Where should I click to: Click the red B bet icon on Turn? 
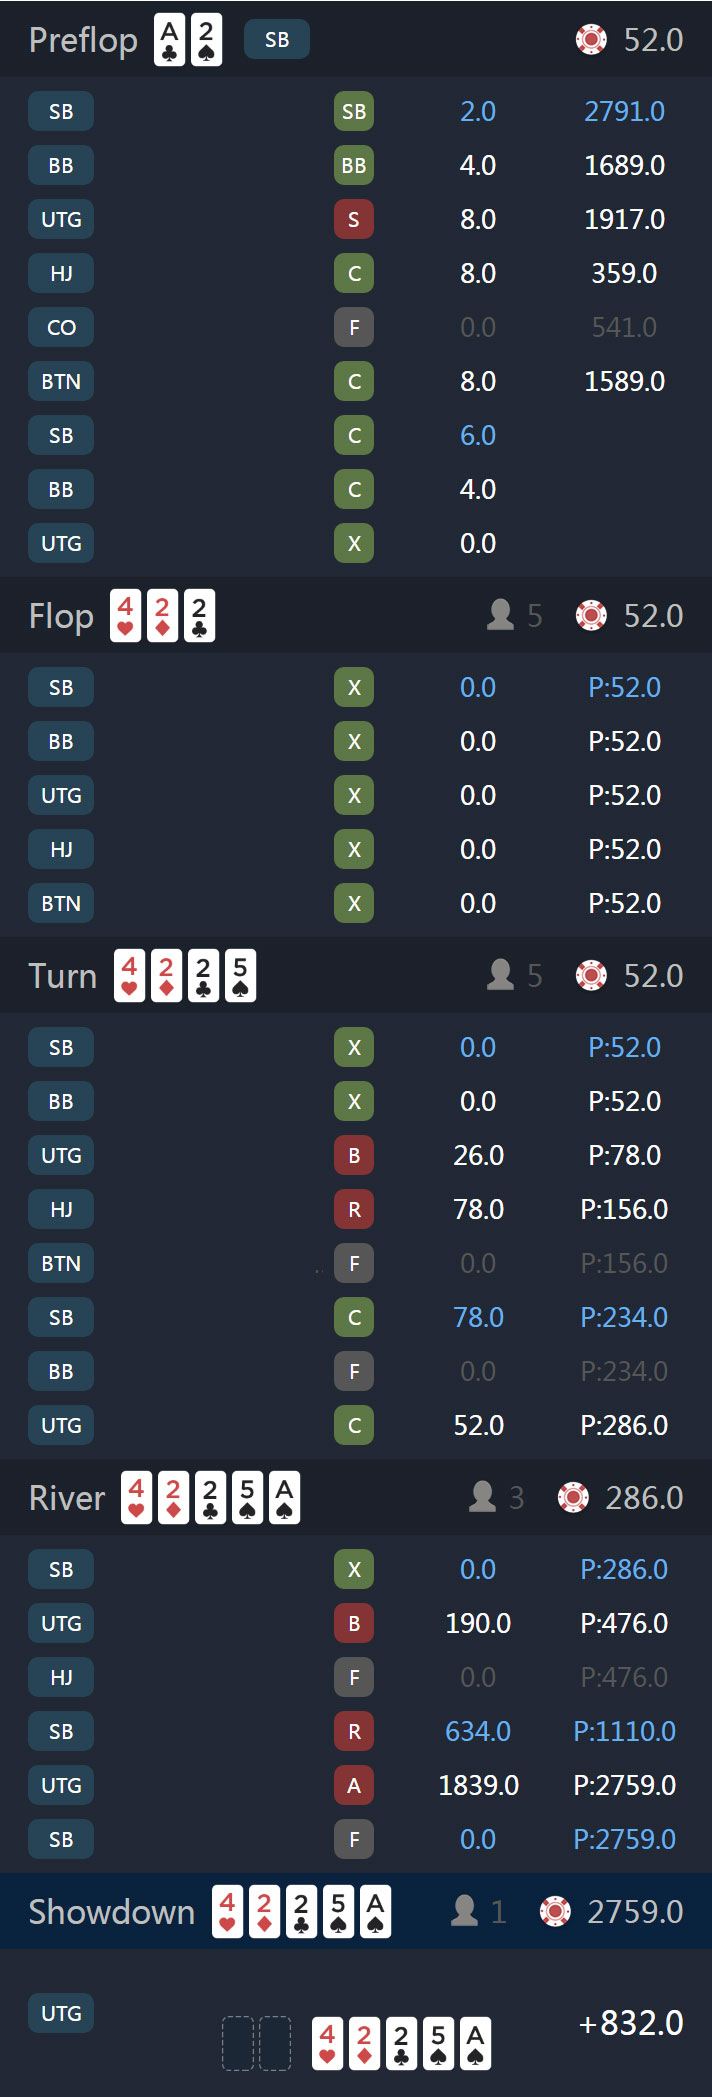coord(354,1155)
